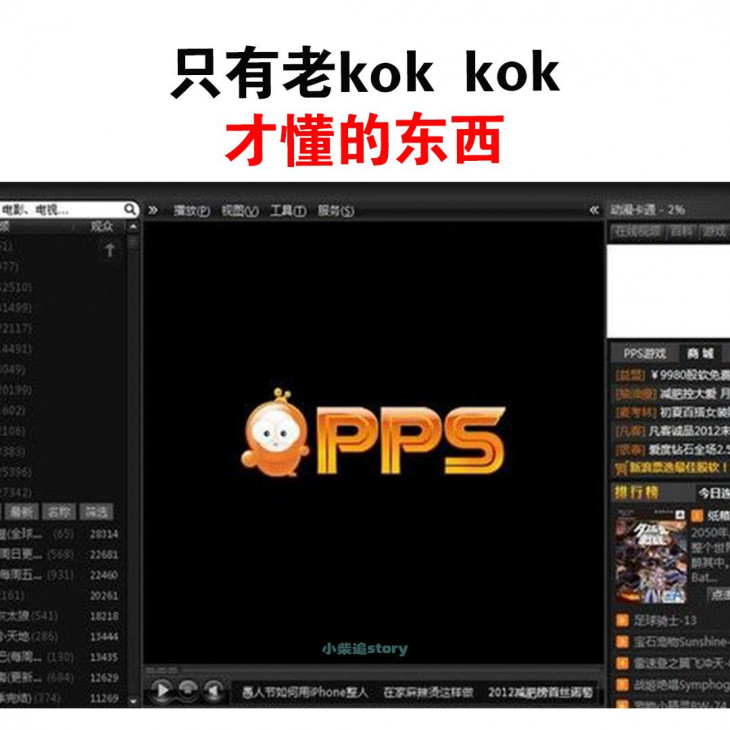Open ranking item 战姬绝唱Symphogear
This screenshot has width=730, height=730.
682,685
